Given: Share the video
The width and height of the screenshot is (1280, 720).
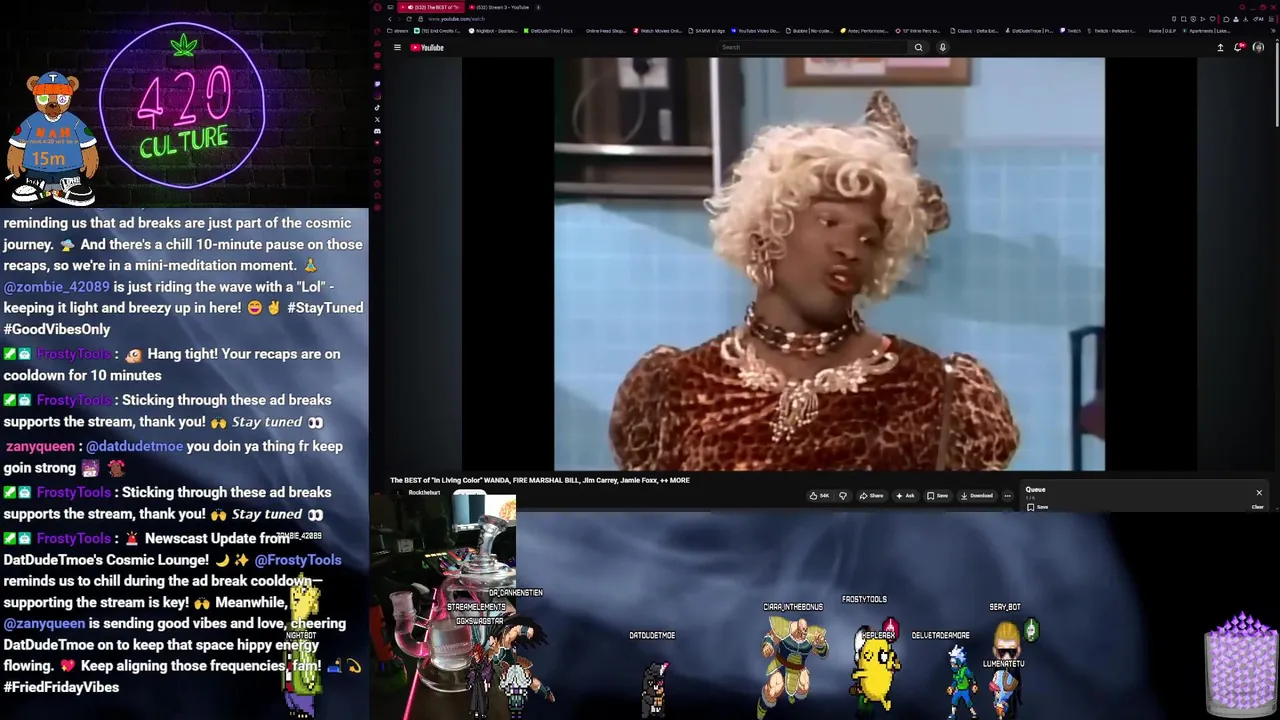Looking at the screenshot, I should 872,496.
